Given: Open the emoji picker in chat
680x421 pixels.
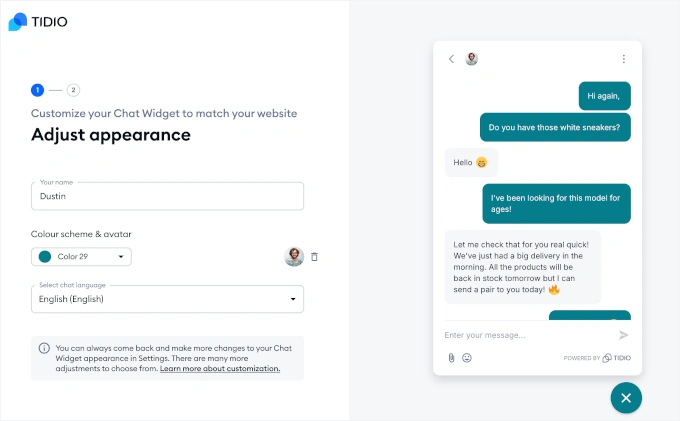Looking at the screenshot, I should (467, 357).
